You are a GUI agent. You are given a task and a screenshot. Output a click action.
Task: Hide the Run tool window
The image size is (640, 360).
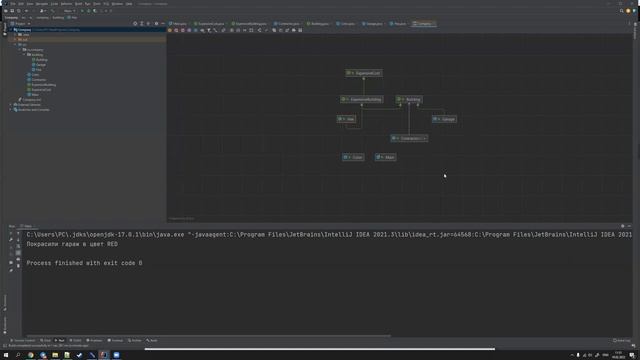tap(629, 226)
